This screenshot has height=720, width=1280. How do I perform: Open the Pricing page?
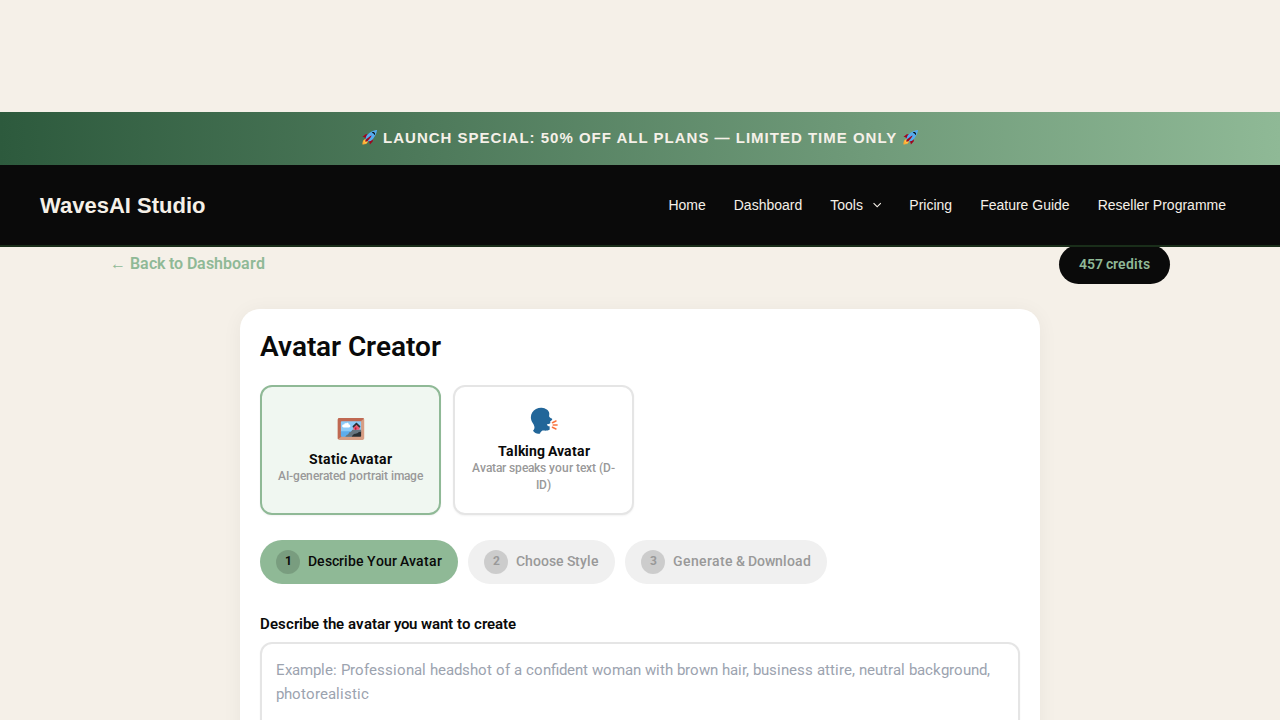pos(930,205)
